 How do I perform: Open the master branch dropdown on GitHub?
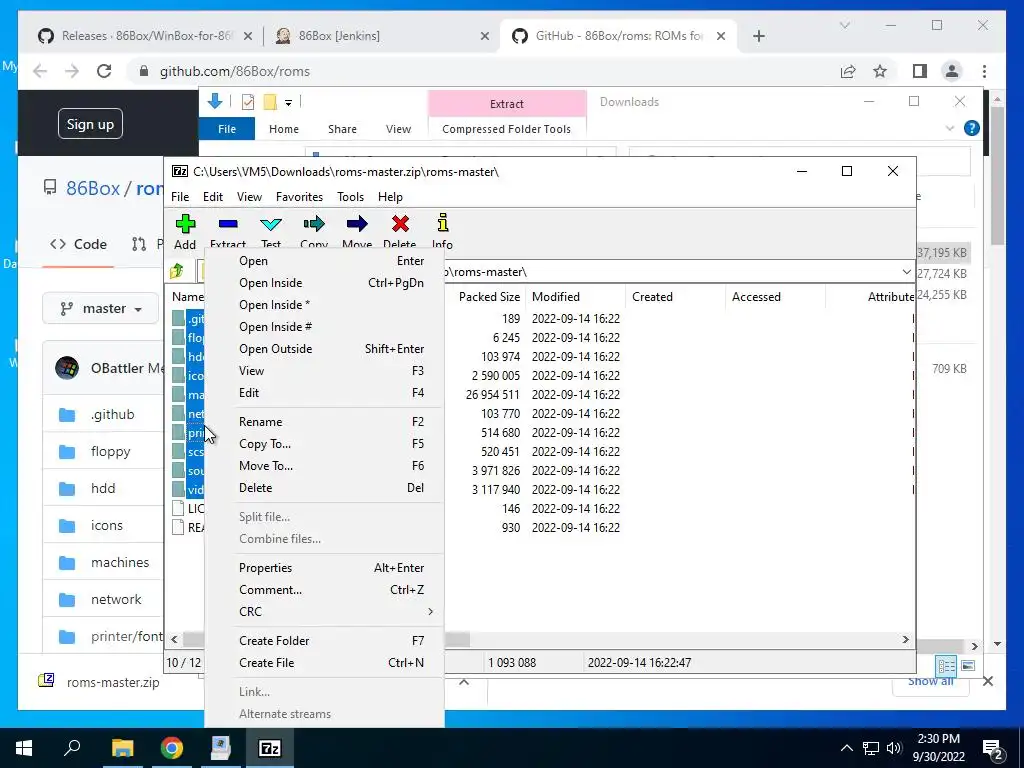[x=101, y=308]
